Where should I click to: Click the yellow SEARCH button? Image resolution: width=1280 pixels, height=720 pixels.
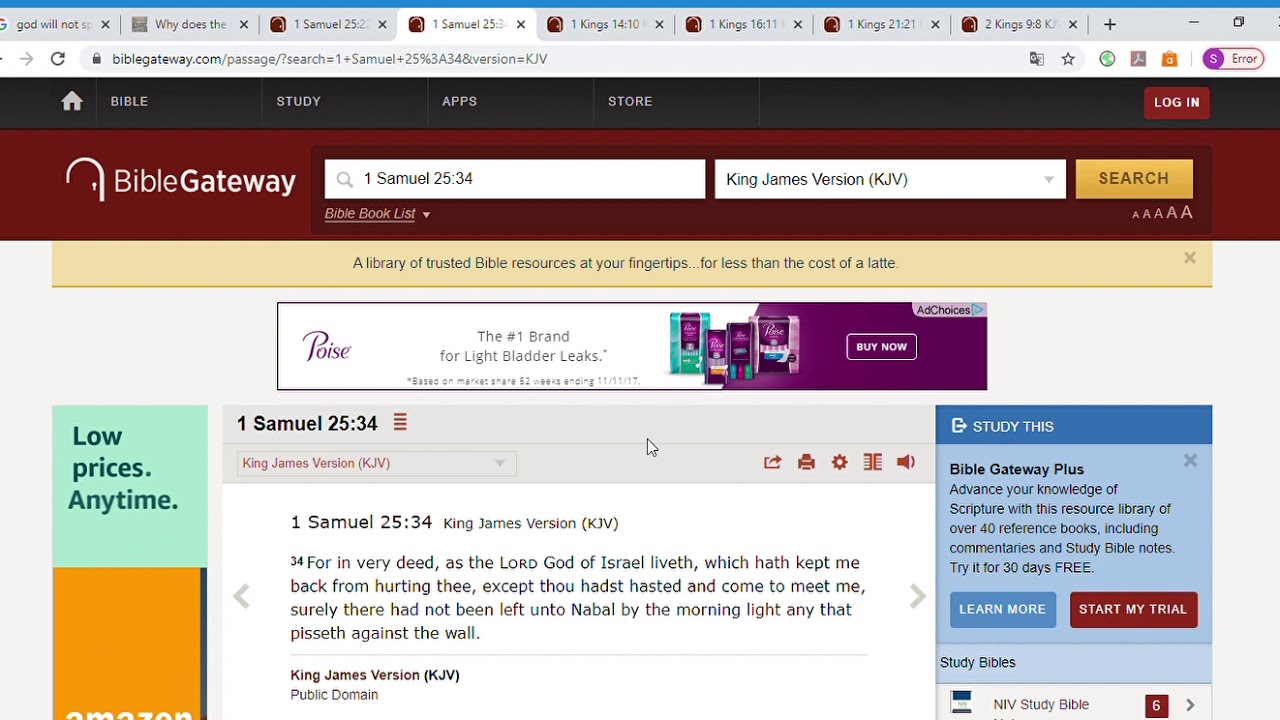1133,178
